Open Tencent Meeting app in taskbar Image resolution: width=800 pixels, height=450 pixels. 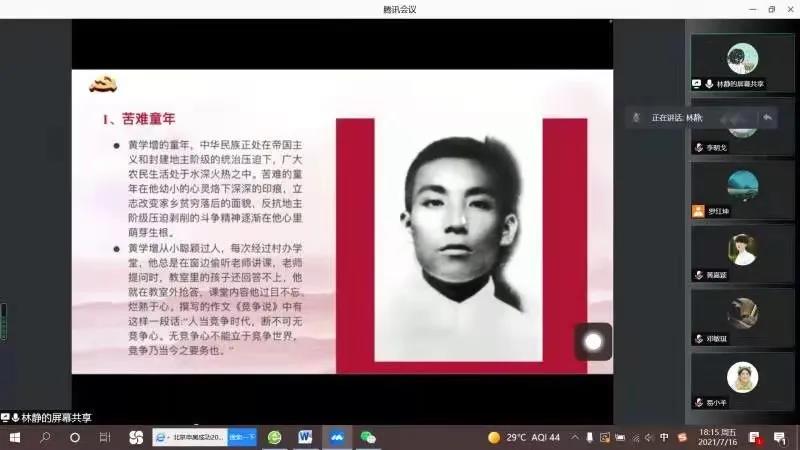tap(336, 438)
